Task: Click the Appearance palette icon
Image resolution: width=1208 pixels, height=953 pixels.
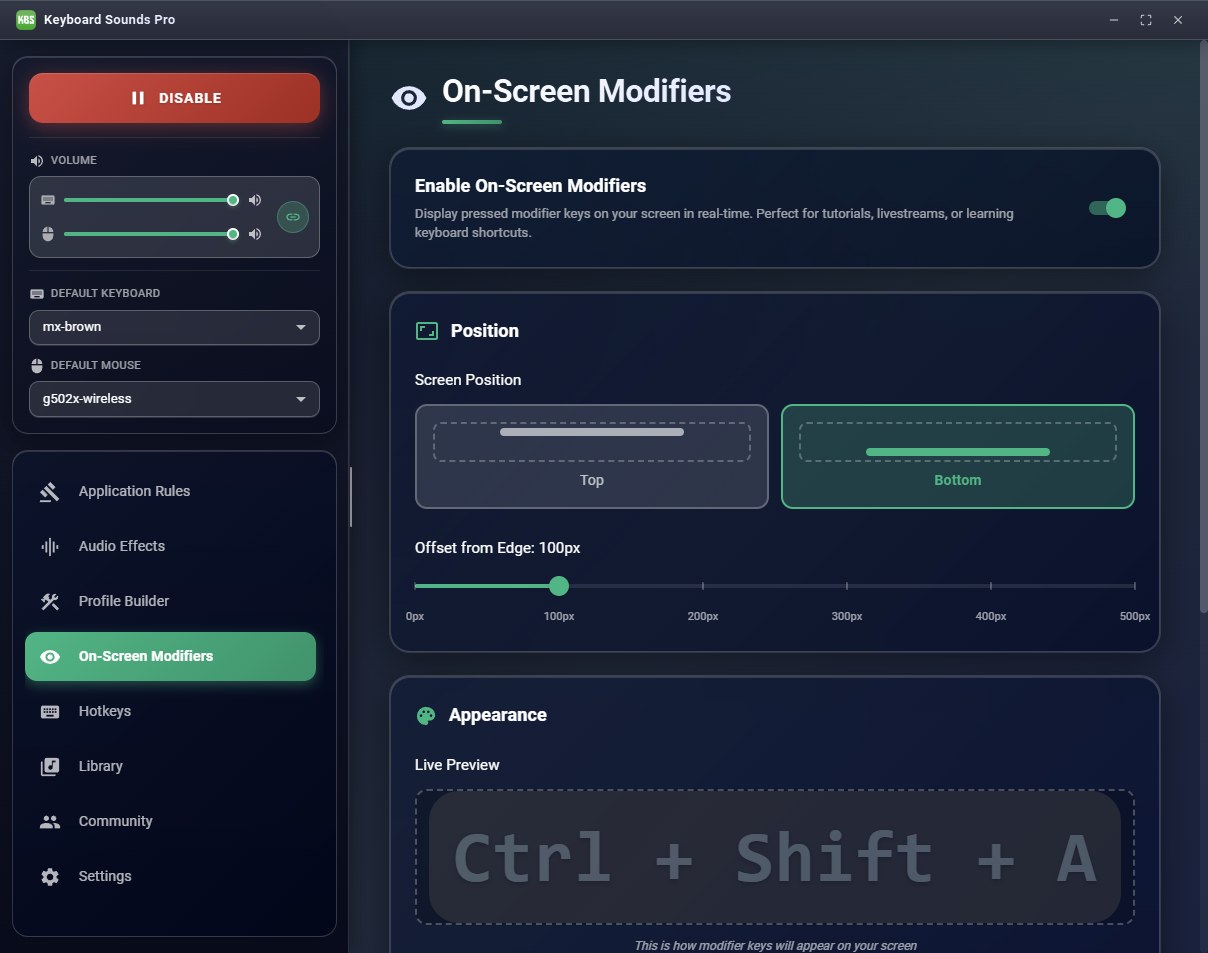Action: pyautogui.click(x=426, y=715)
